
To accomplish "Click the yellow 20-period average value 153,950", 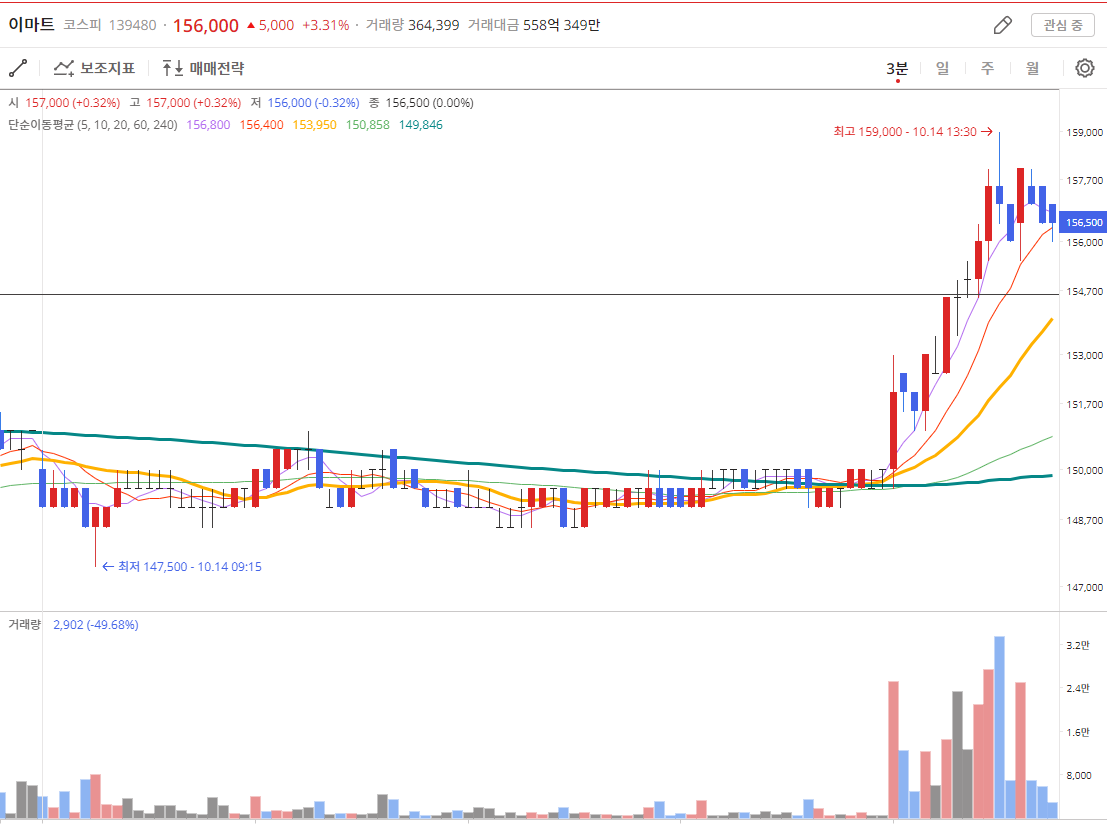I will (x=314, y=125).
